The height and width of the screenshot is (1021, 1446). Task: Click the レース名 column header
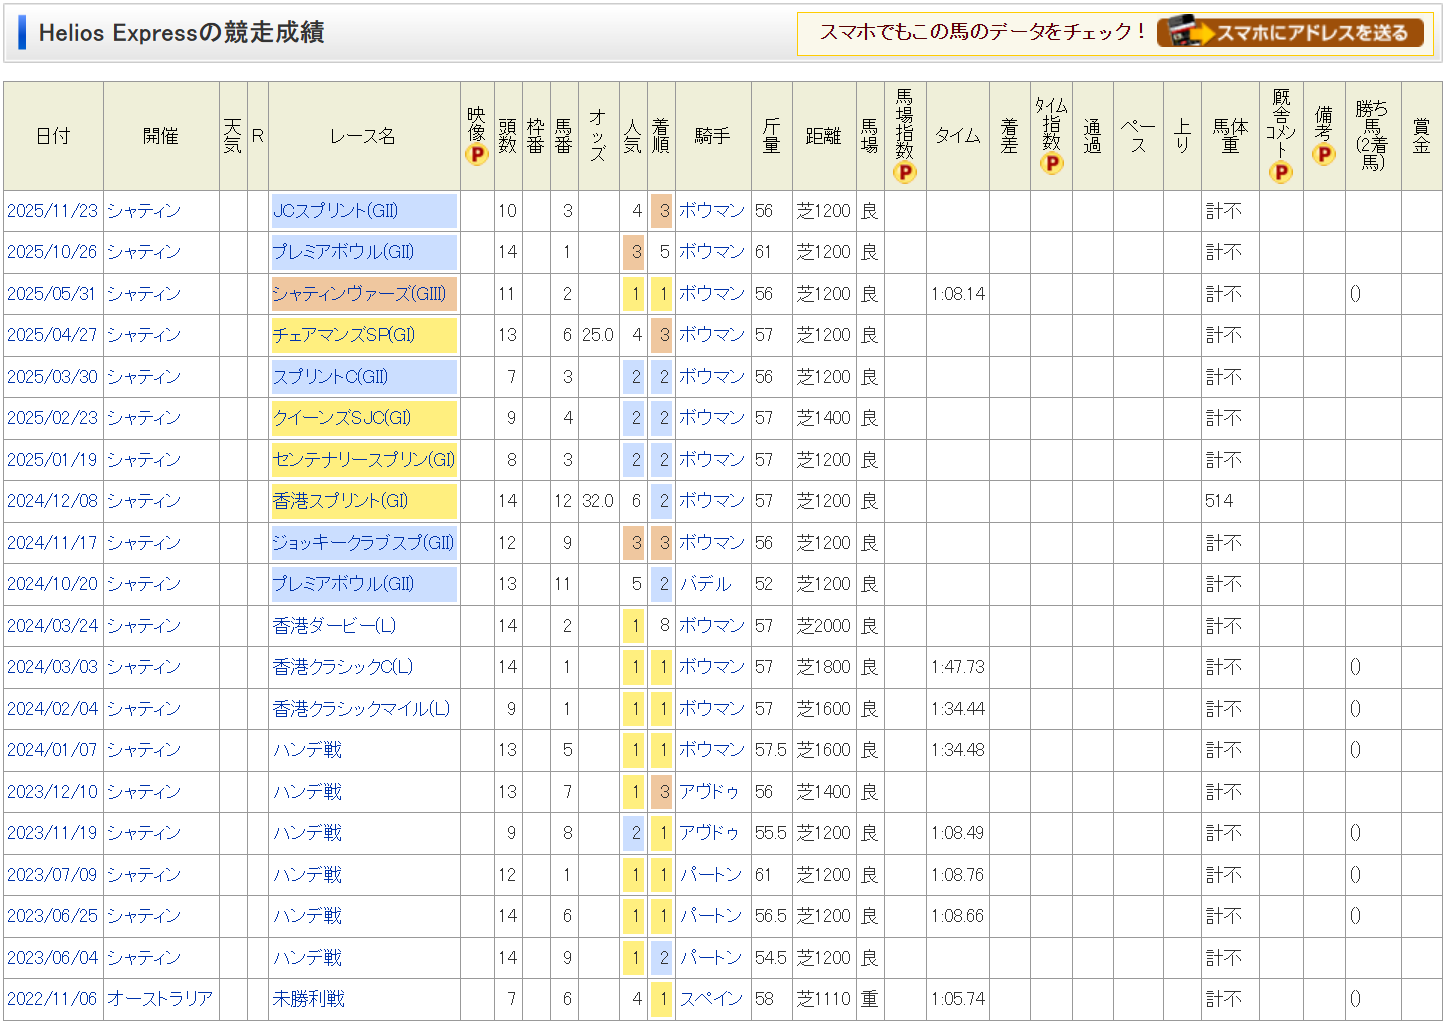[363, 136]
